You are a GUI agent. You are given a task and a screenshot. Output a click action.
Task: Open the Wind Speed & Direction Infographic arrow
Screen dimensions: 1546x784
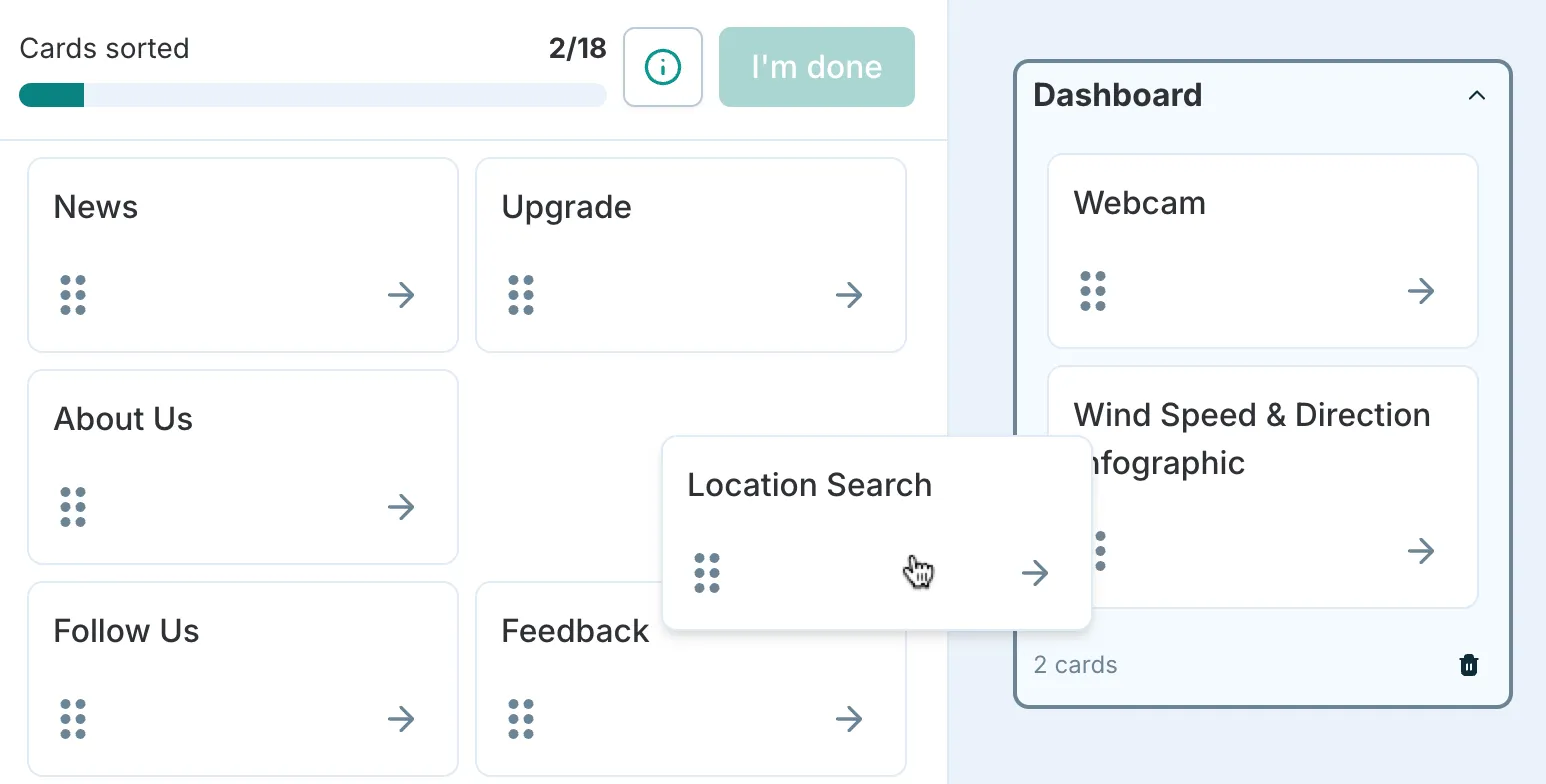click(x=1421, y=551)
